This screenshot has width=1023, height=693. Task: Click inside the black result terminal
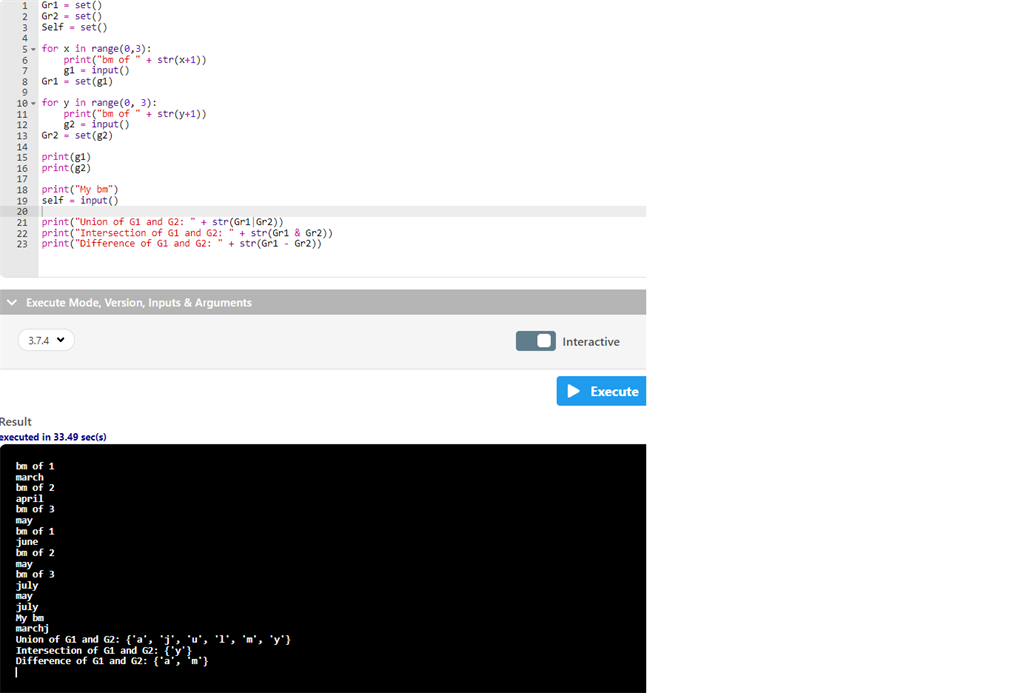[323, 568]
